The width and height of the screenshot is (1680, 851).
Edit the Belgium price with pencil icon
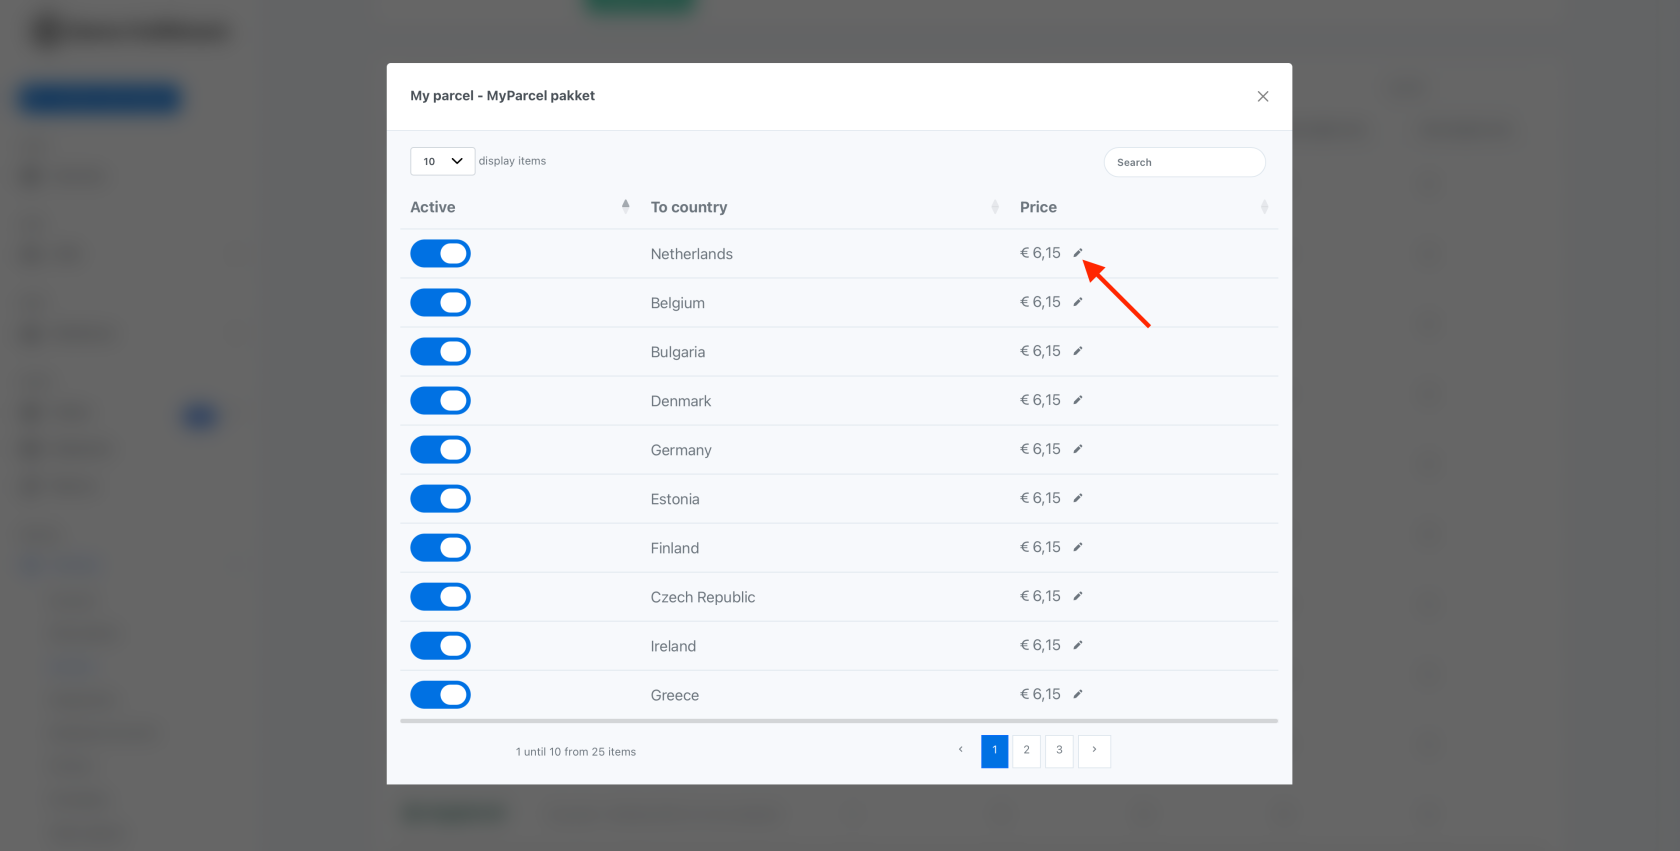[1078, 302]
